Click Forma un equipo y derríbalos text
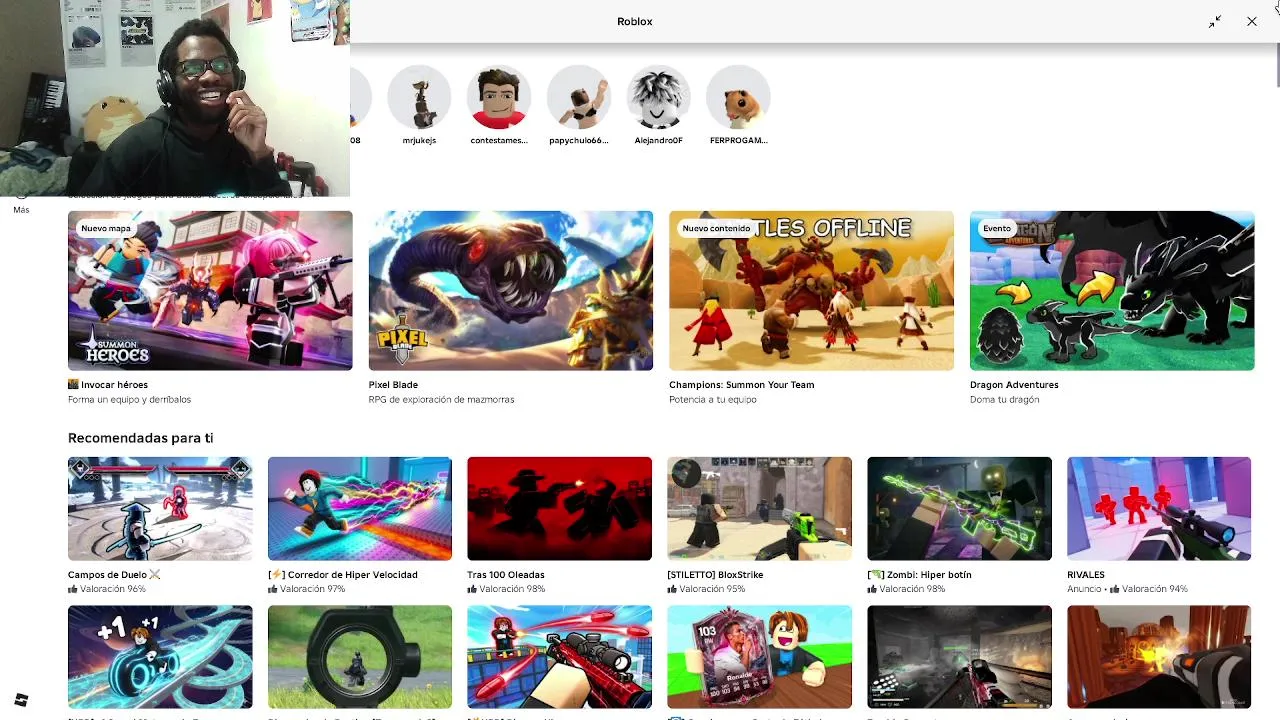 click(129, 400)
